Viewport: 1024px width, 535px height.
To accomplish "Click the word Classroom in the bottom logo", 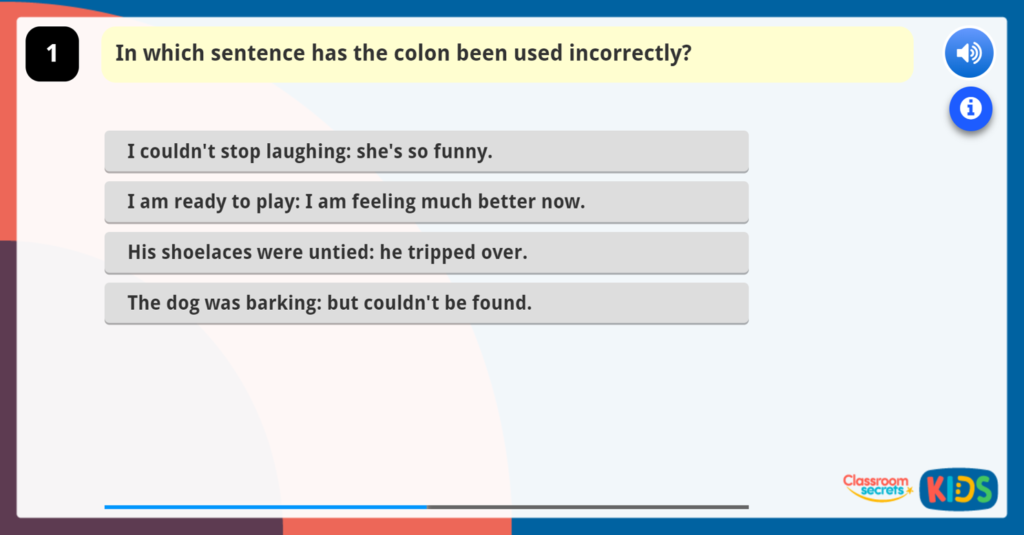I will point(875,481).
